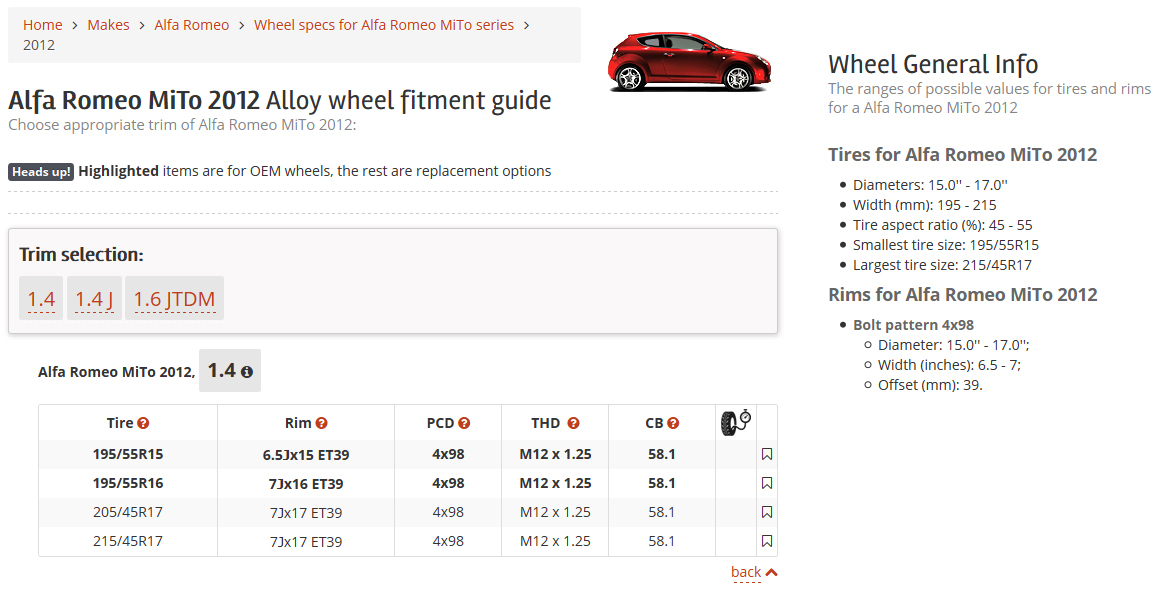1163x602 pixels.
Task: Select the 1.4 trim
Action: [41, 299]
